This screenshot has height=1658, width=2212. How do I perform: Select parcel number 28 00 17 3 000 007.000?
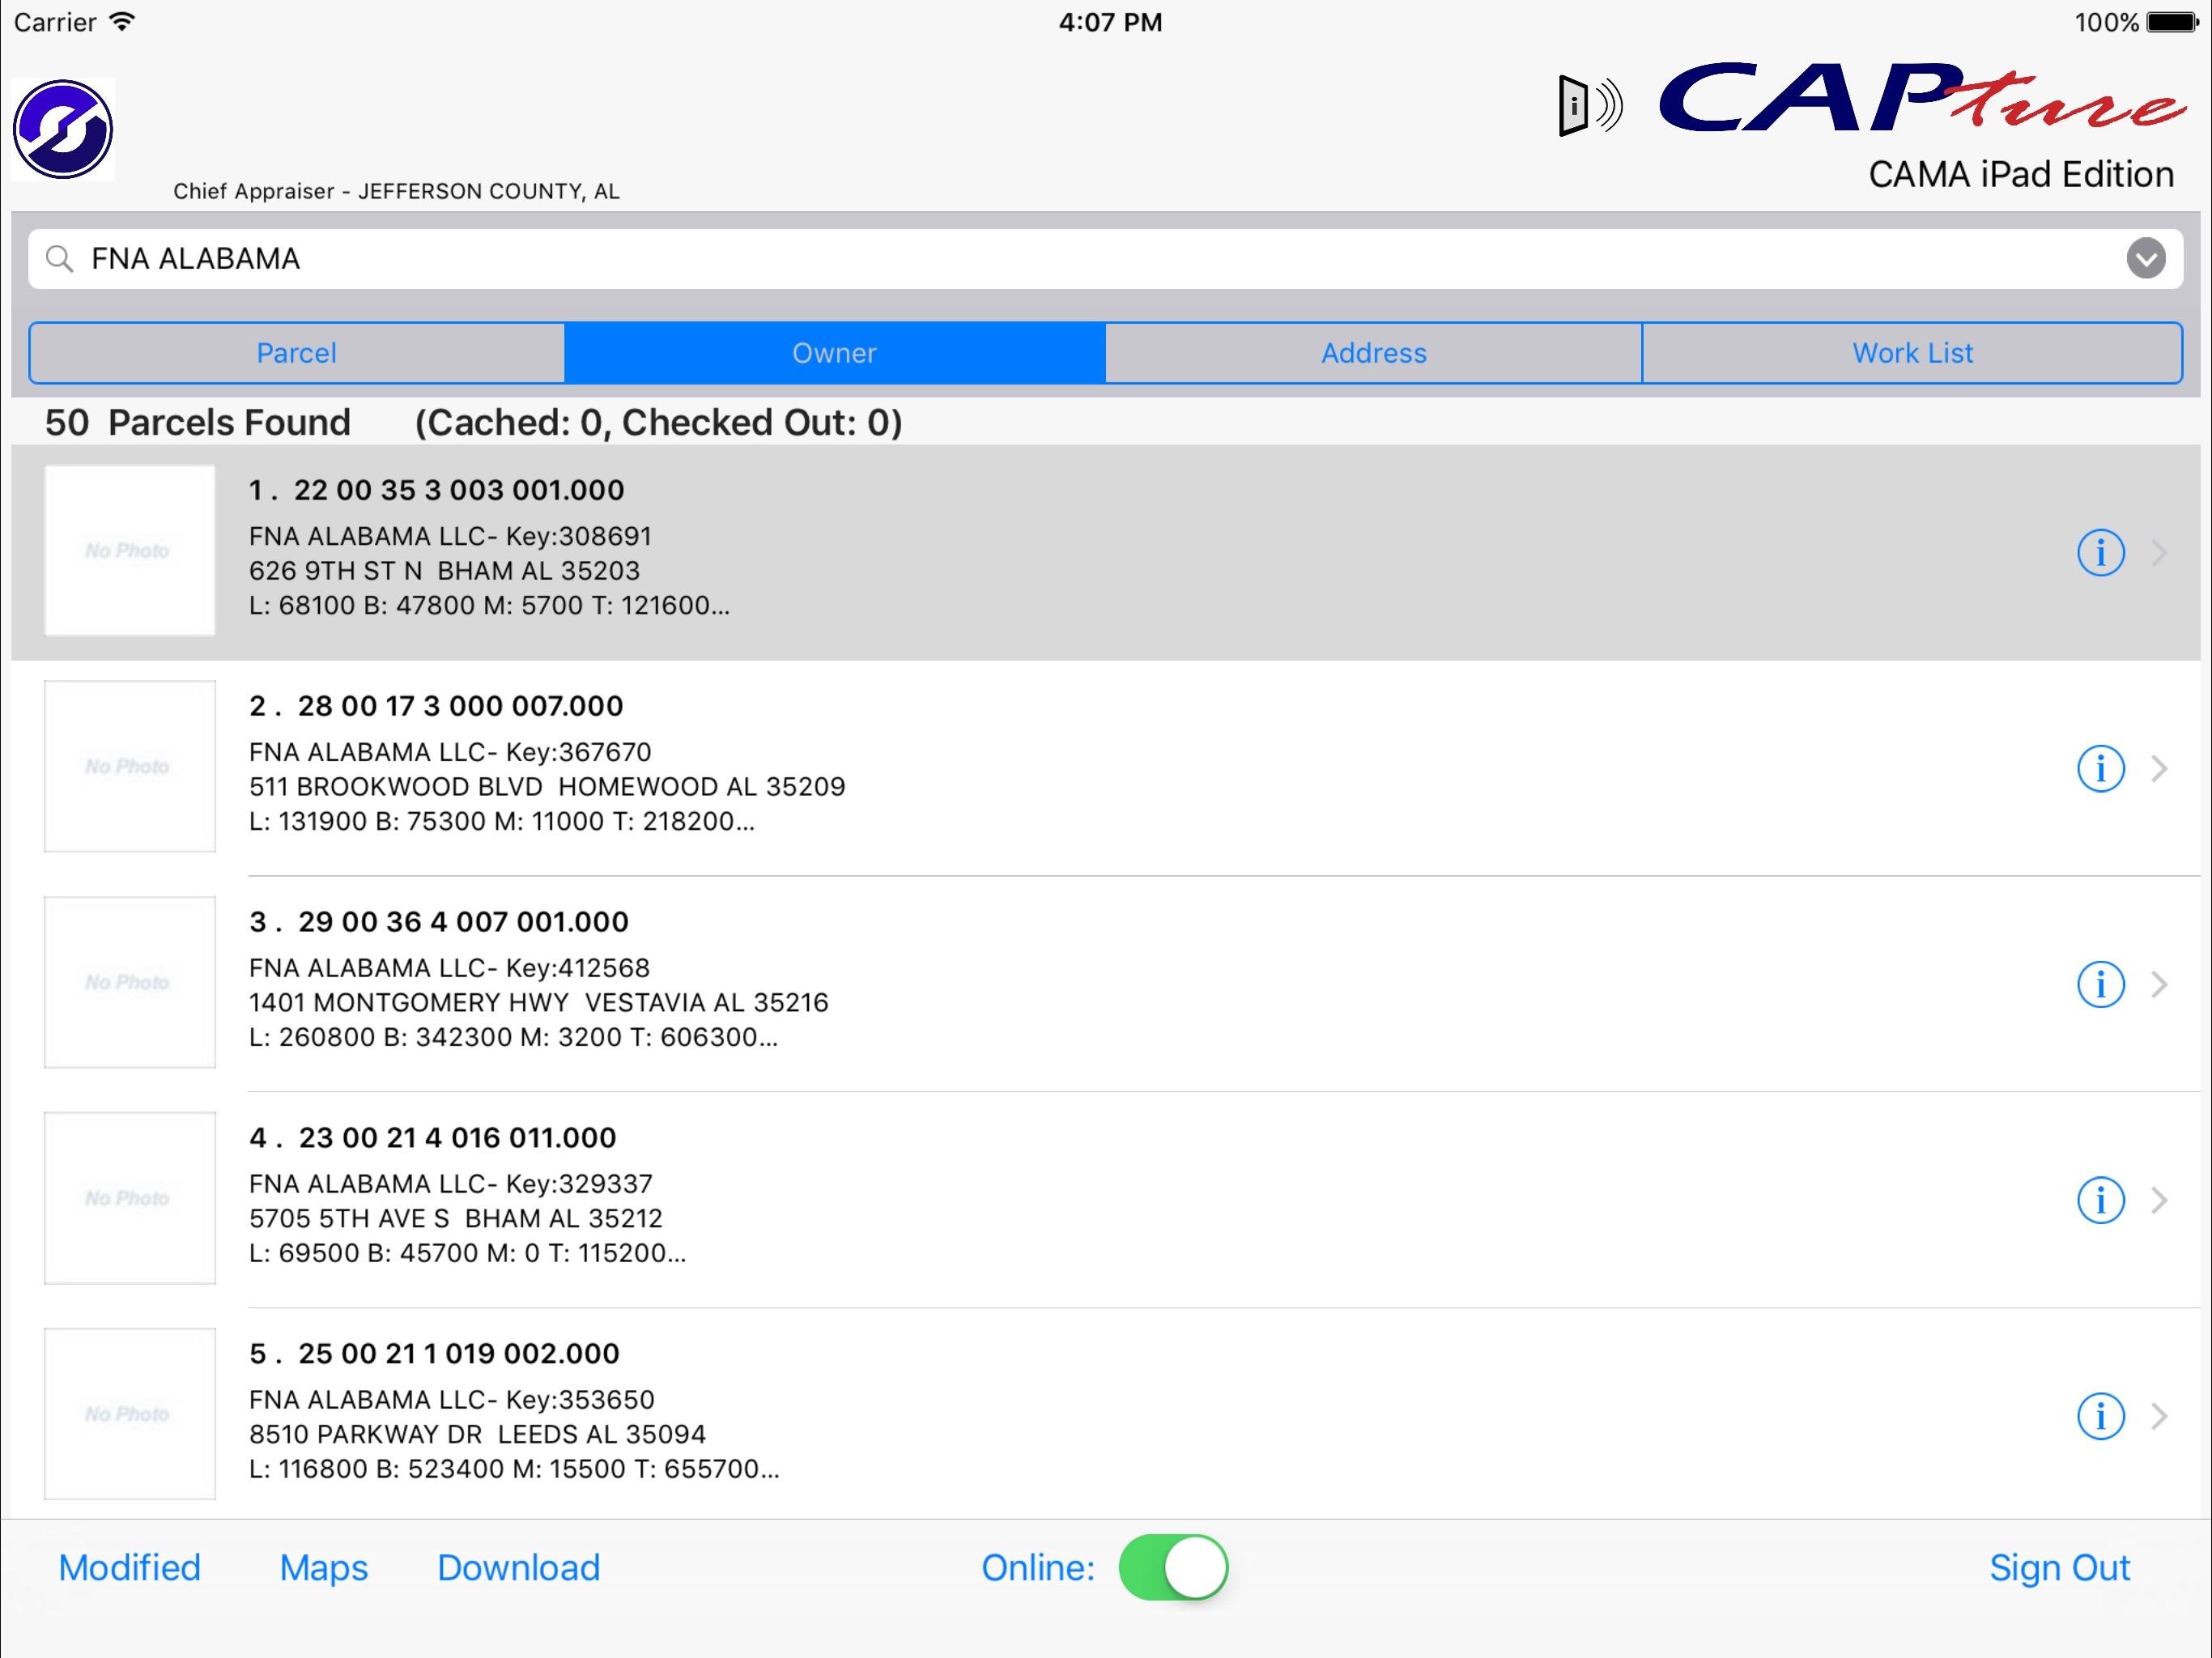point(461,706)
